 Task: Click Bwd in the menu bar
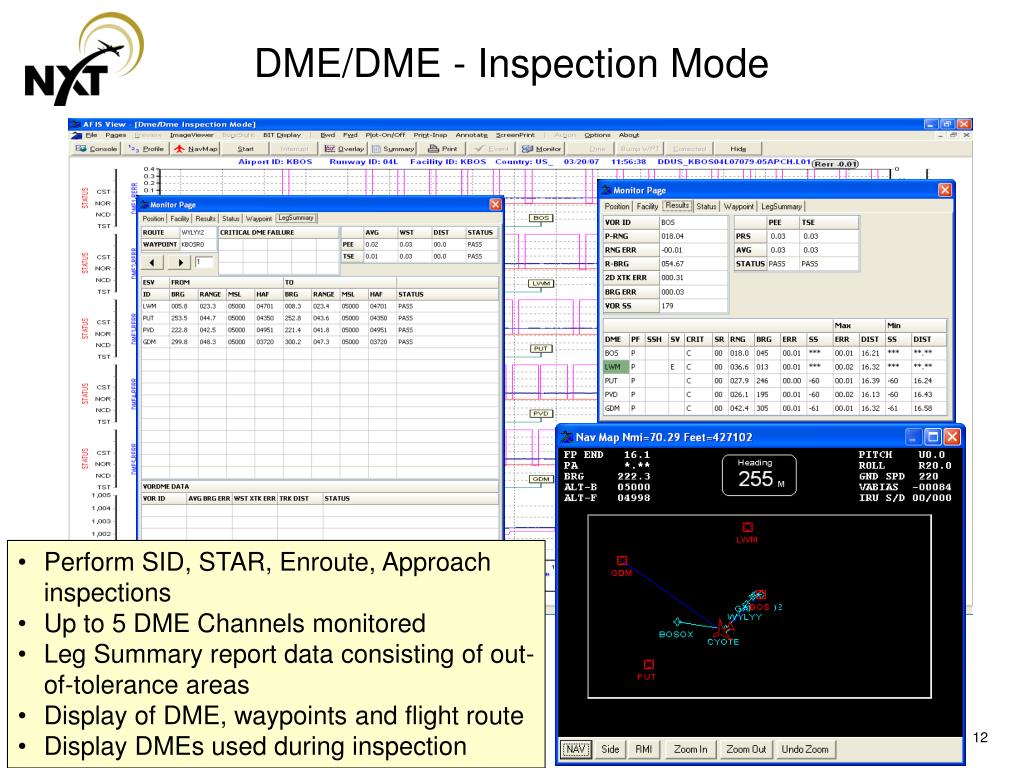[328, 135]
